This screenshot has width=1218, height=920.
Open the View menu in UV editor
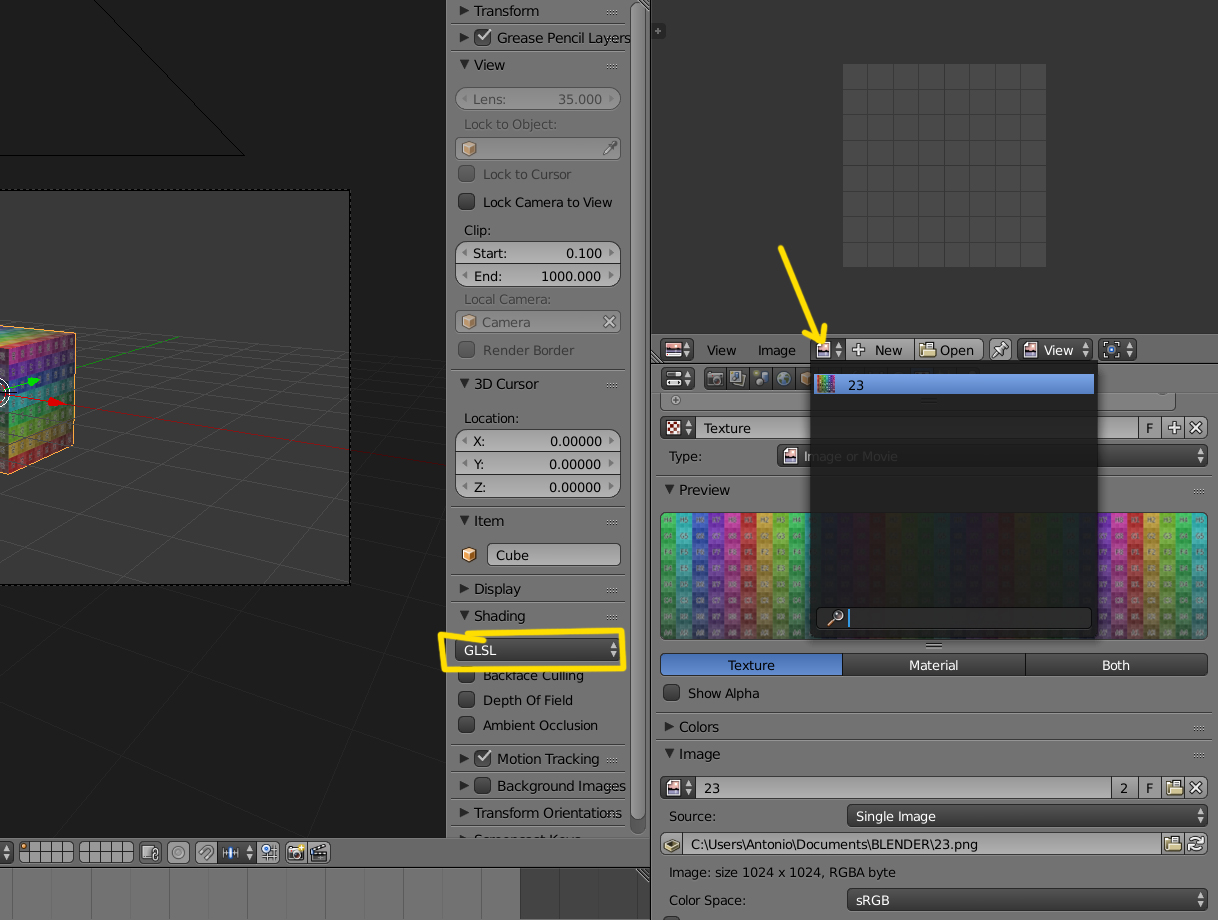click(721, 350)
